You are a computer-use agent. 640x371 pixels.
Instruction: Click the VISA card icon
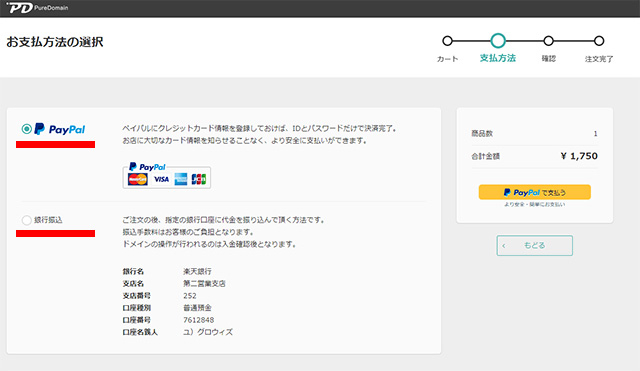161,179
